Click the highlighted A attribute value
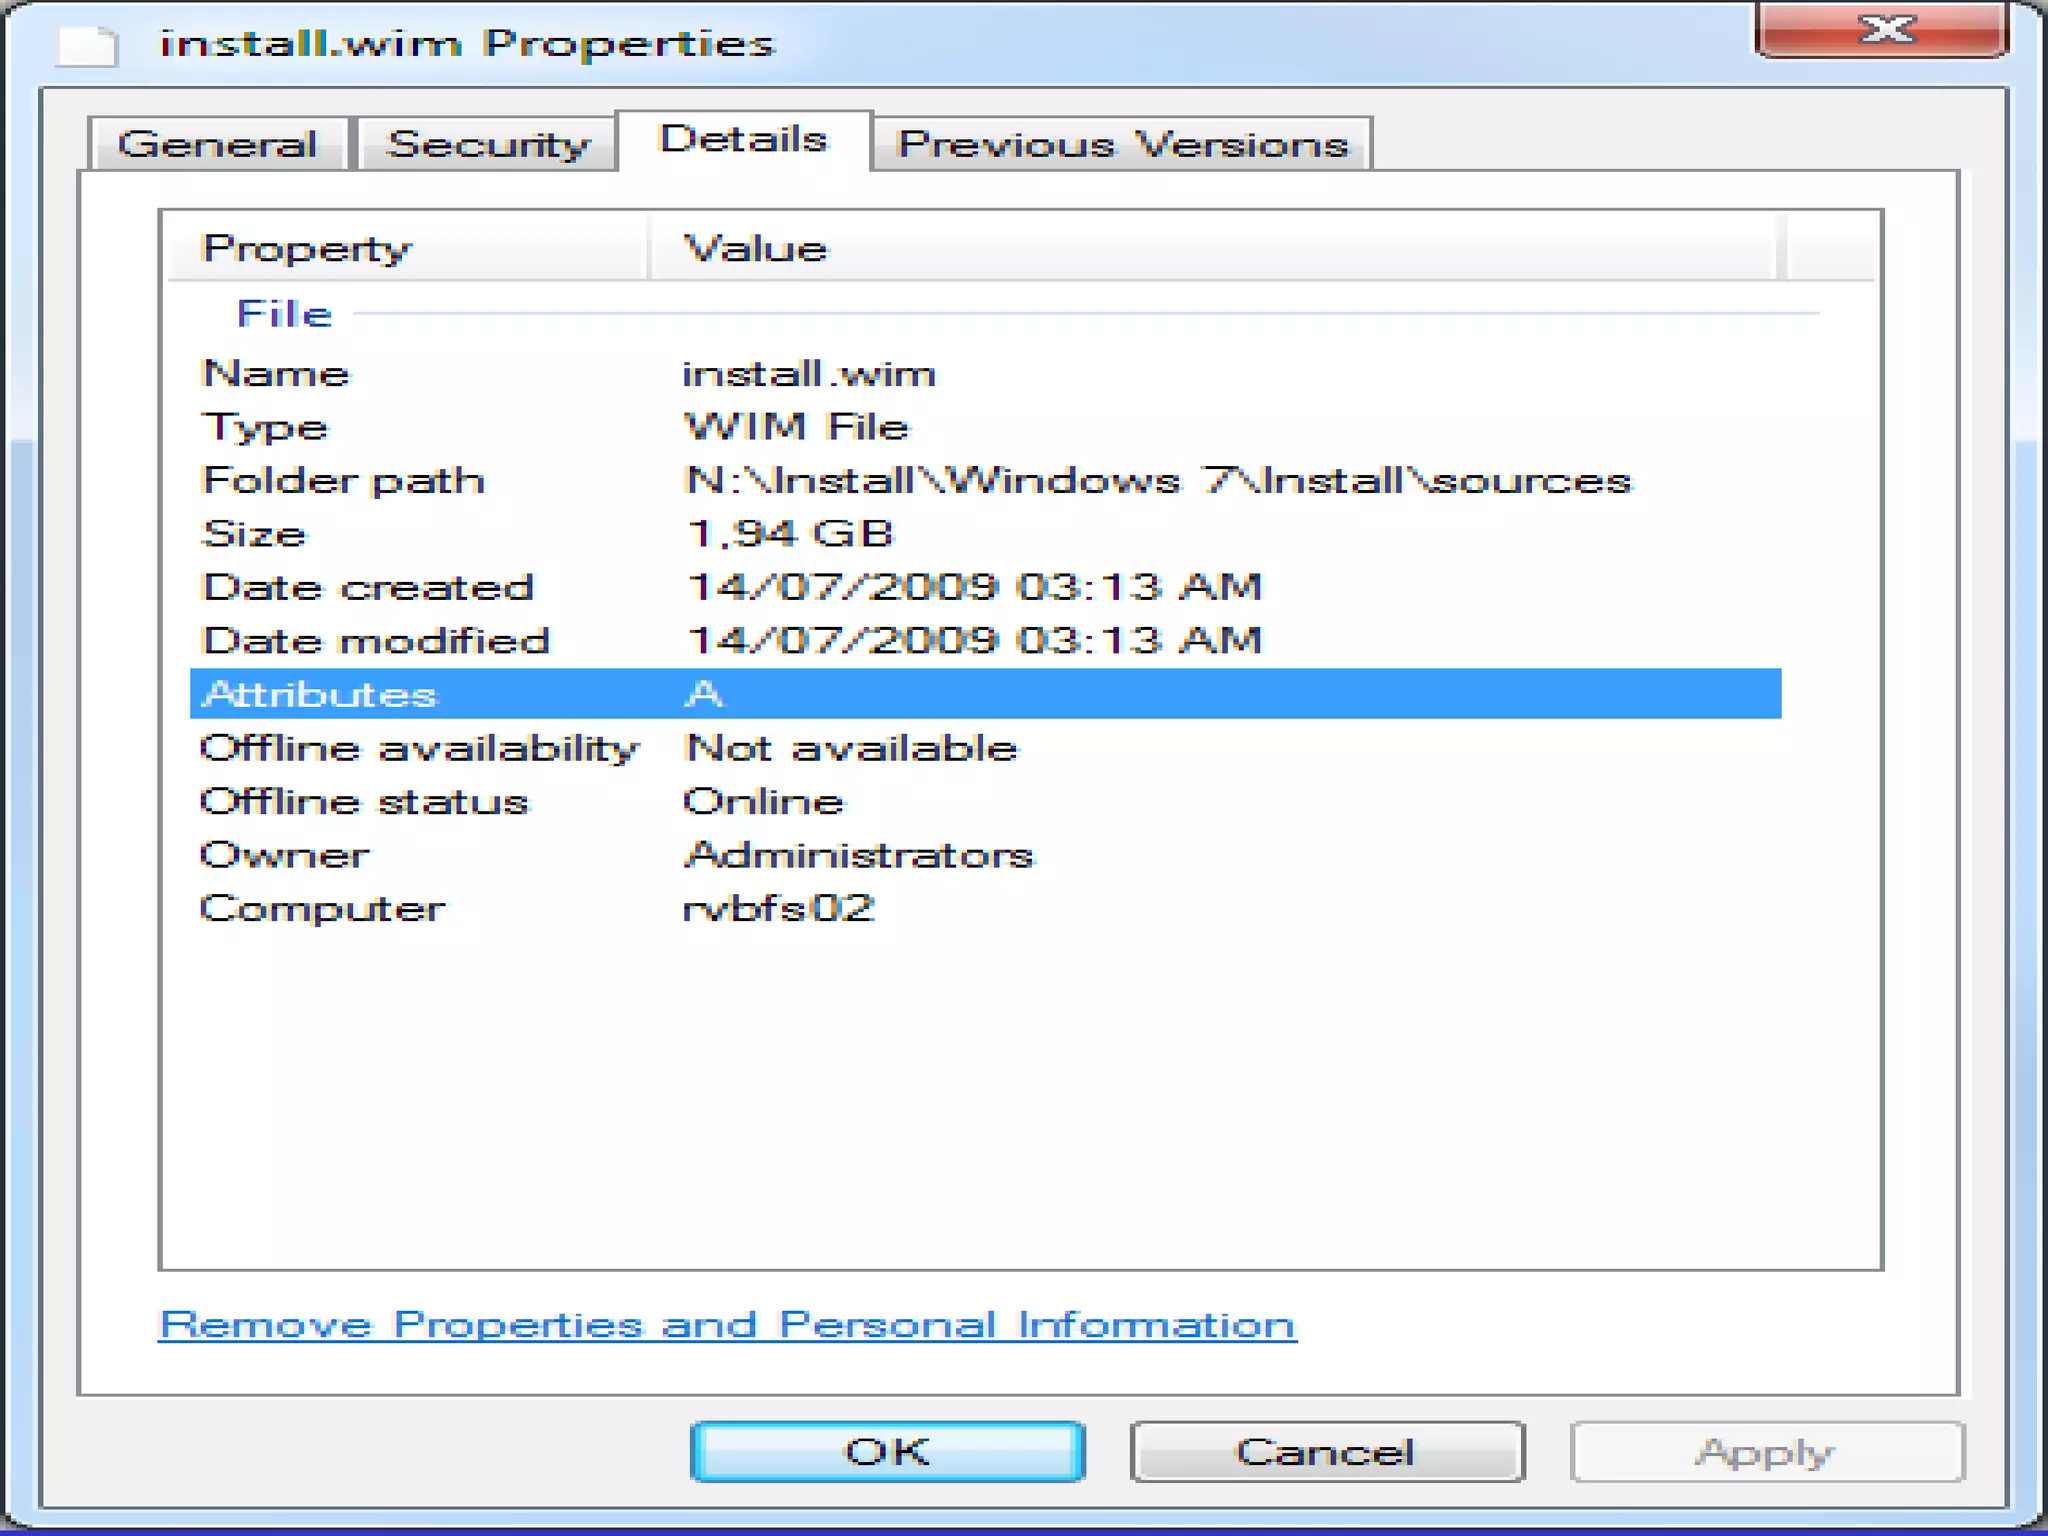 (x=704, y=693)
